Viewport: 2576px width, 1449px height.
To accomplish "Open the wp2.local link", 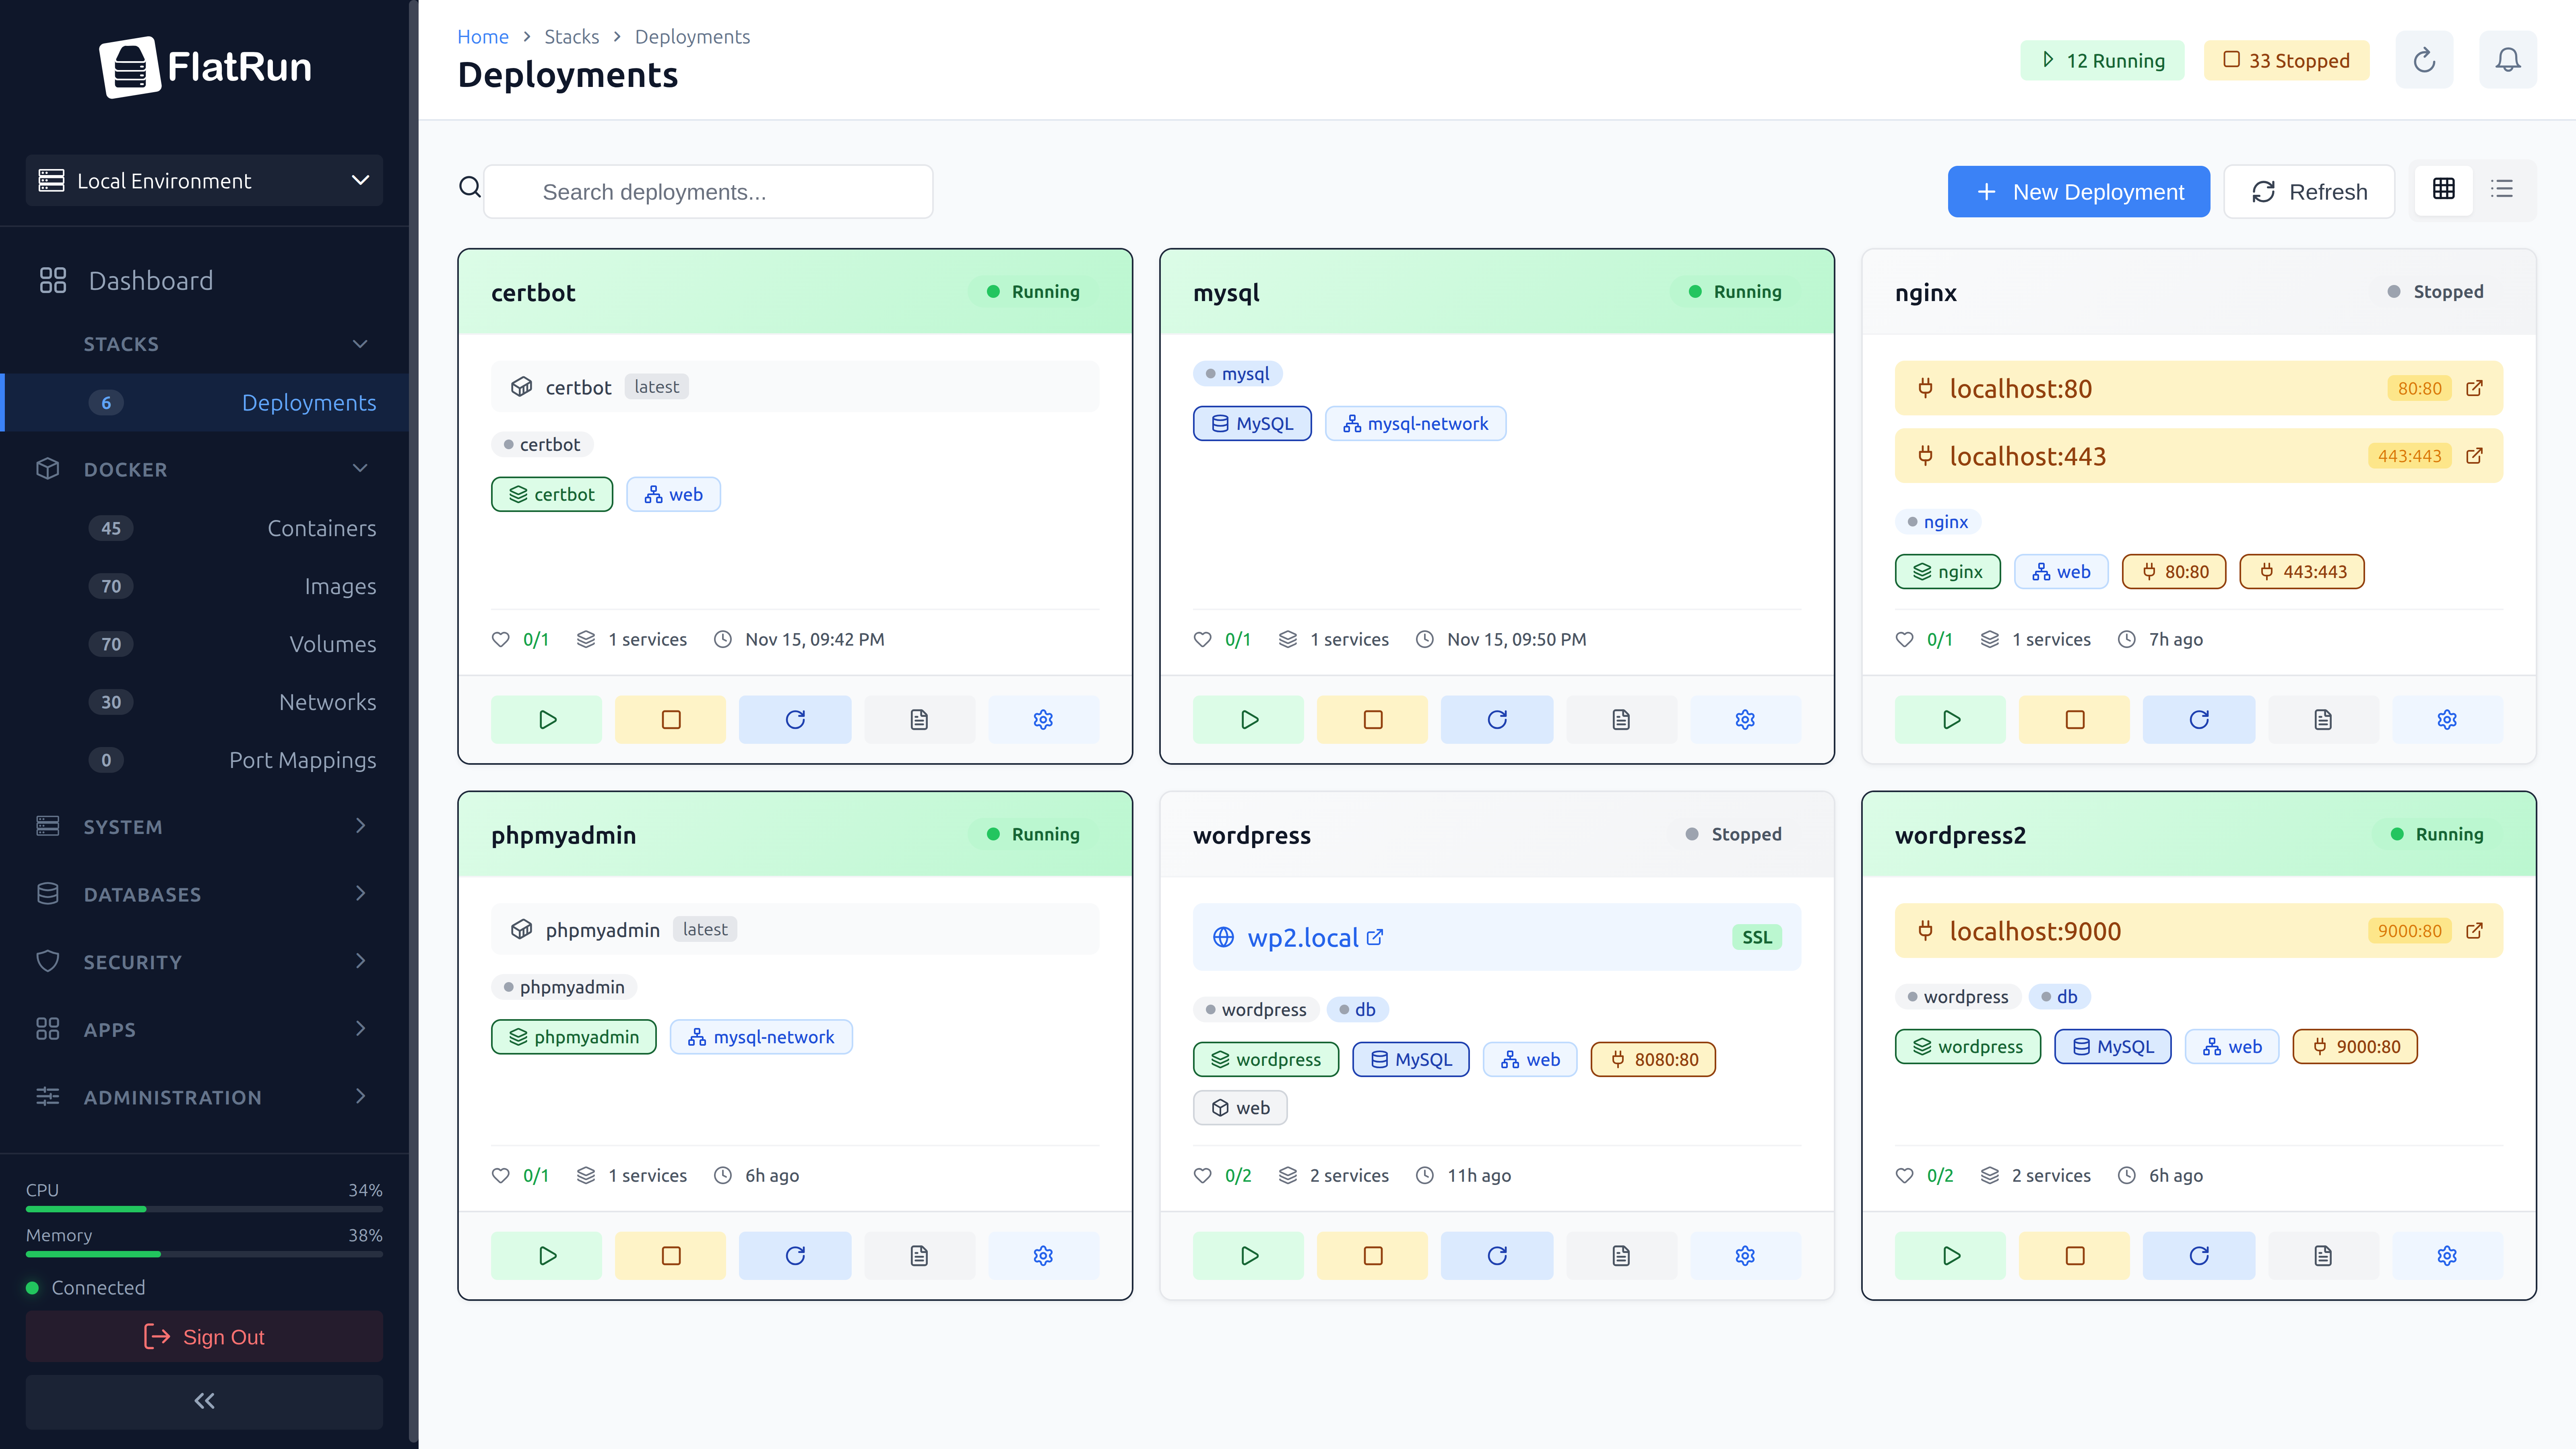I will pos(1302,937).
